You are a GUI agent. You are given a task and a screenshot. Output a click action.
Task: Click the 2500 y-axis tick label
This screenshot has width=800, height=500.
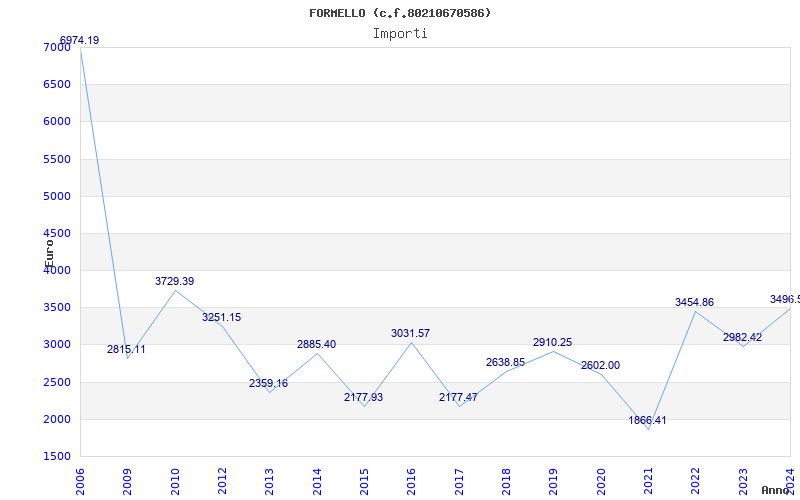[x=57, y=382]
